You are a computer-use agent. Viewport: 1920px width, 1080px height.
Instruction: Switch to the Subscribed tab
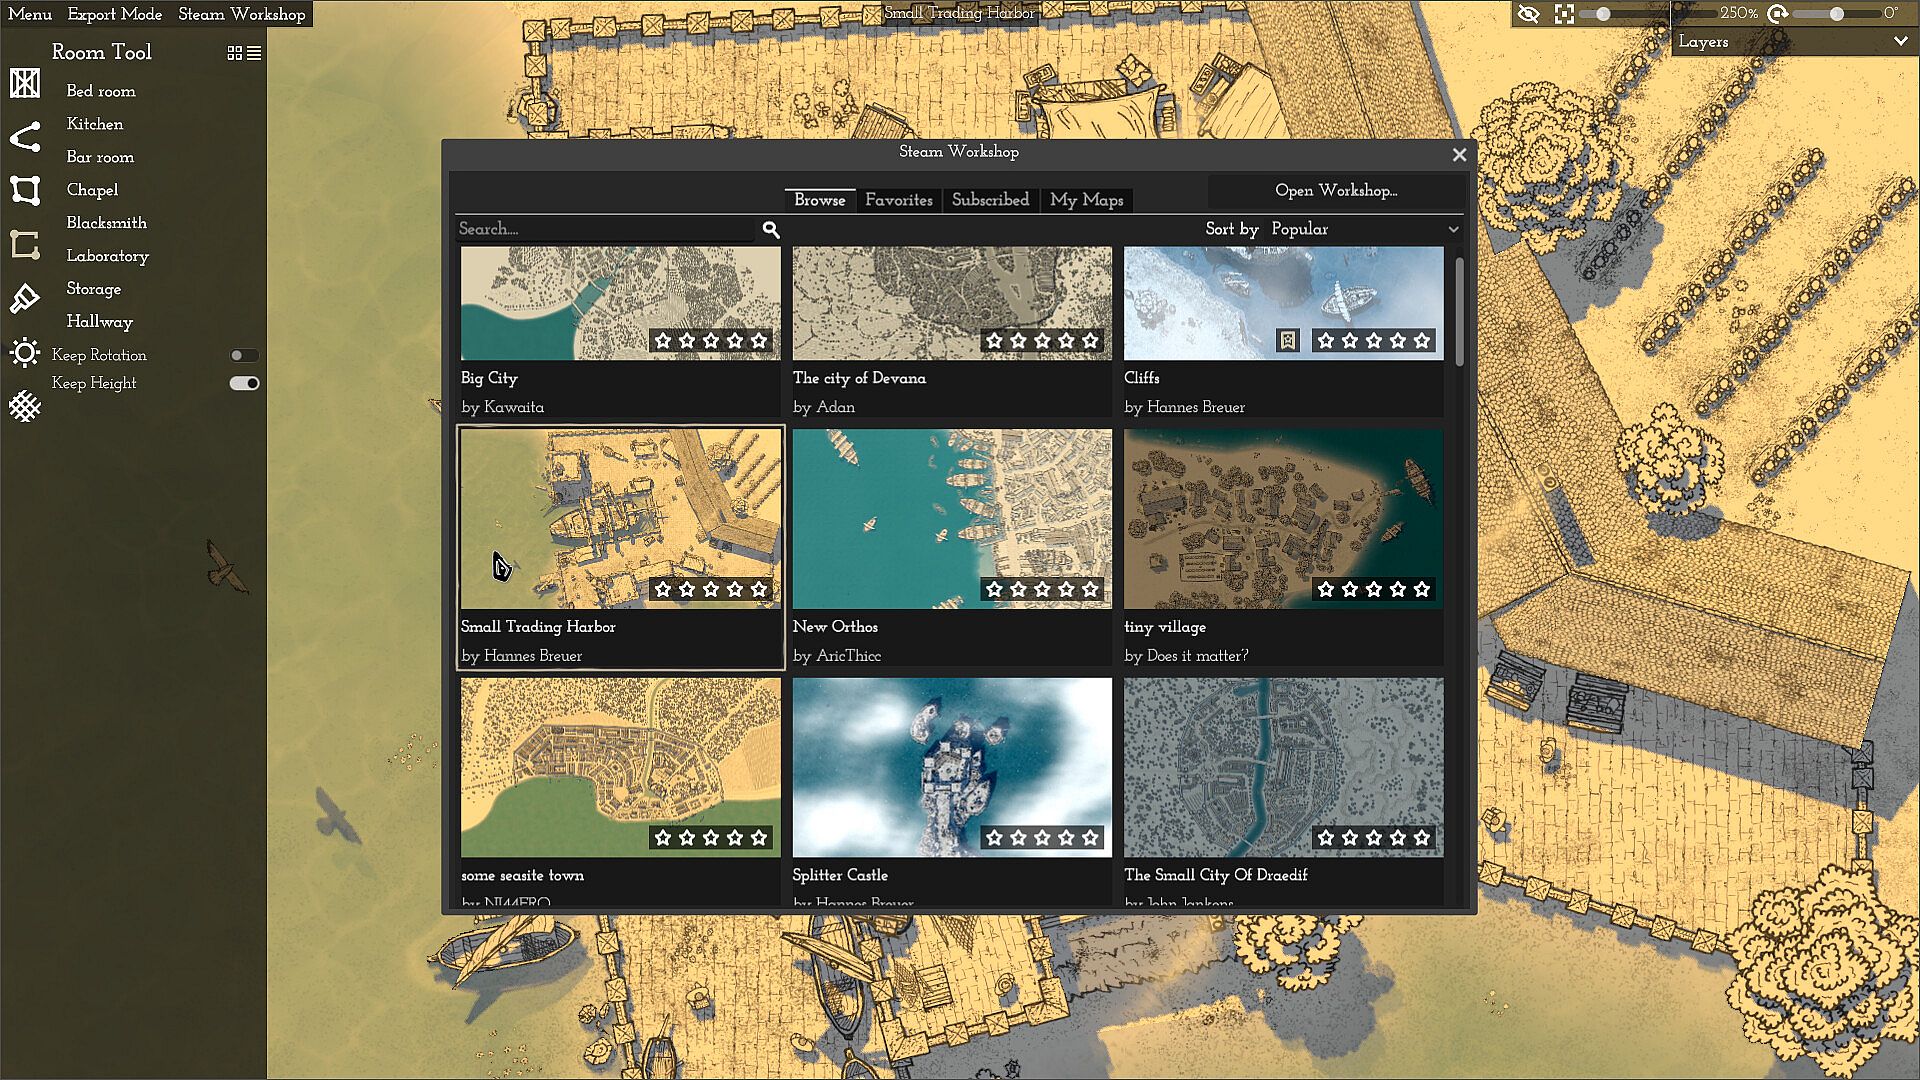coord(990,200)
